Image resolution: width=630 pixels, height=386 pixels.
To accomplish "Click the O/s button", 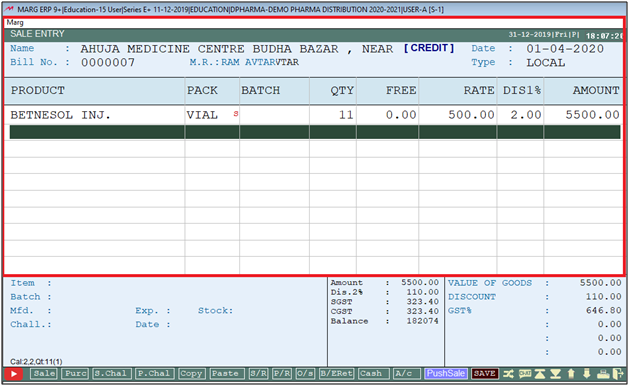I will [x=305, y=374].
